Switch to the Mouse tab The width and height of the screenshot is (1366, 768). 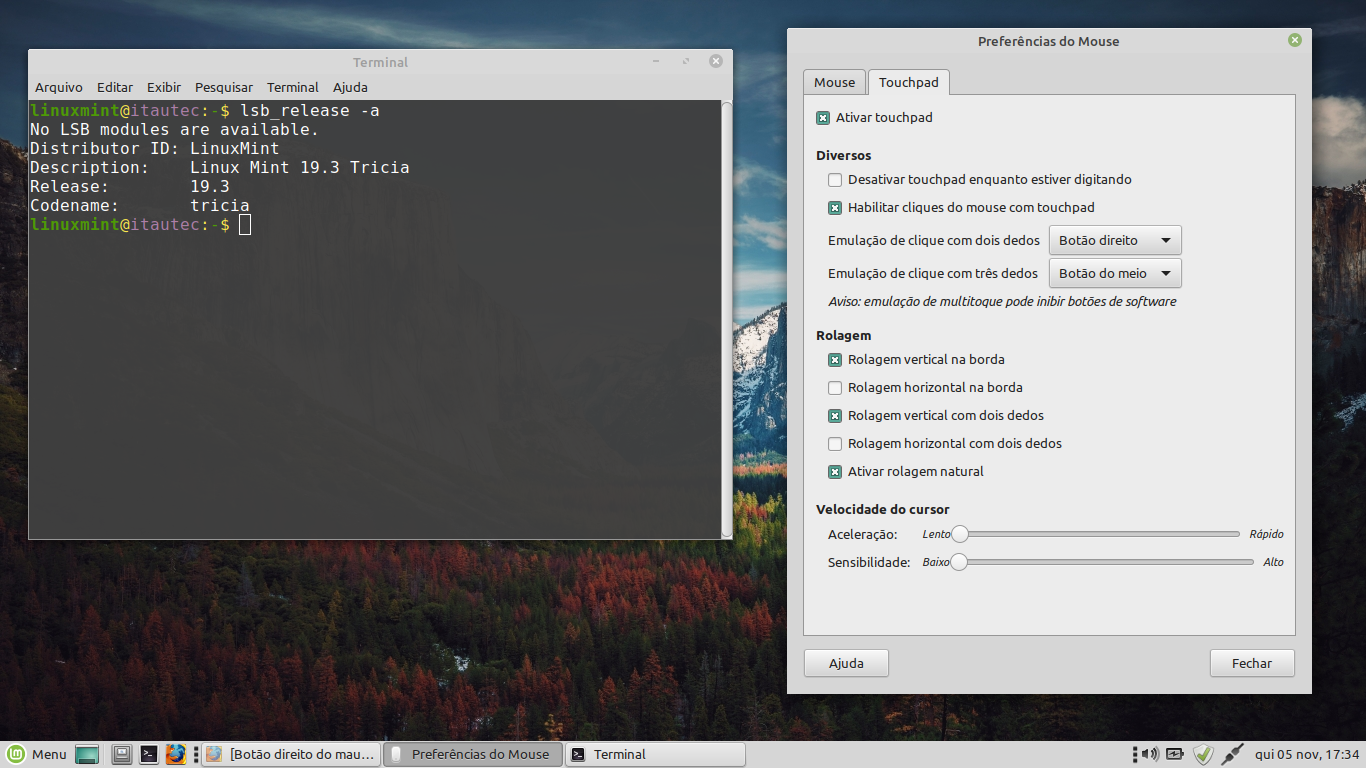coord(834,82)
